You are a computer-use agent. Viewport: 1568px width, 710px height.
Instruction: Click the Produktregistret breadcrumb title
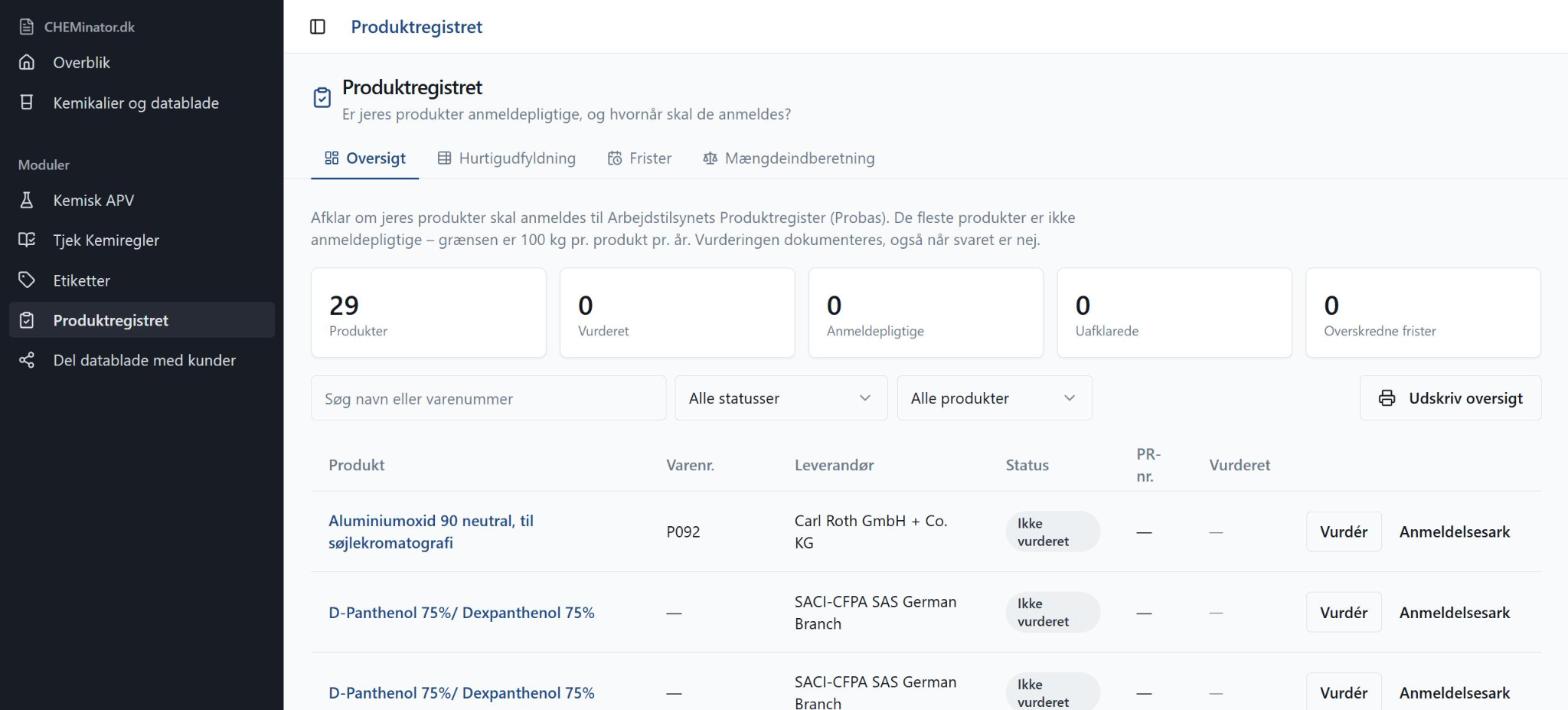coord(416,27)
